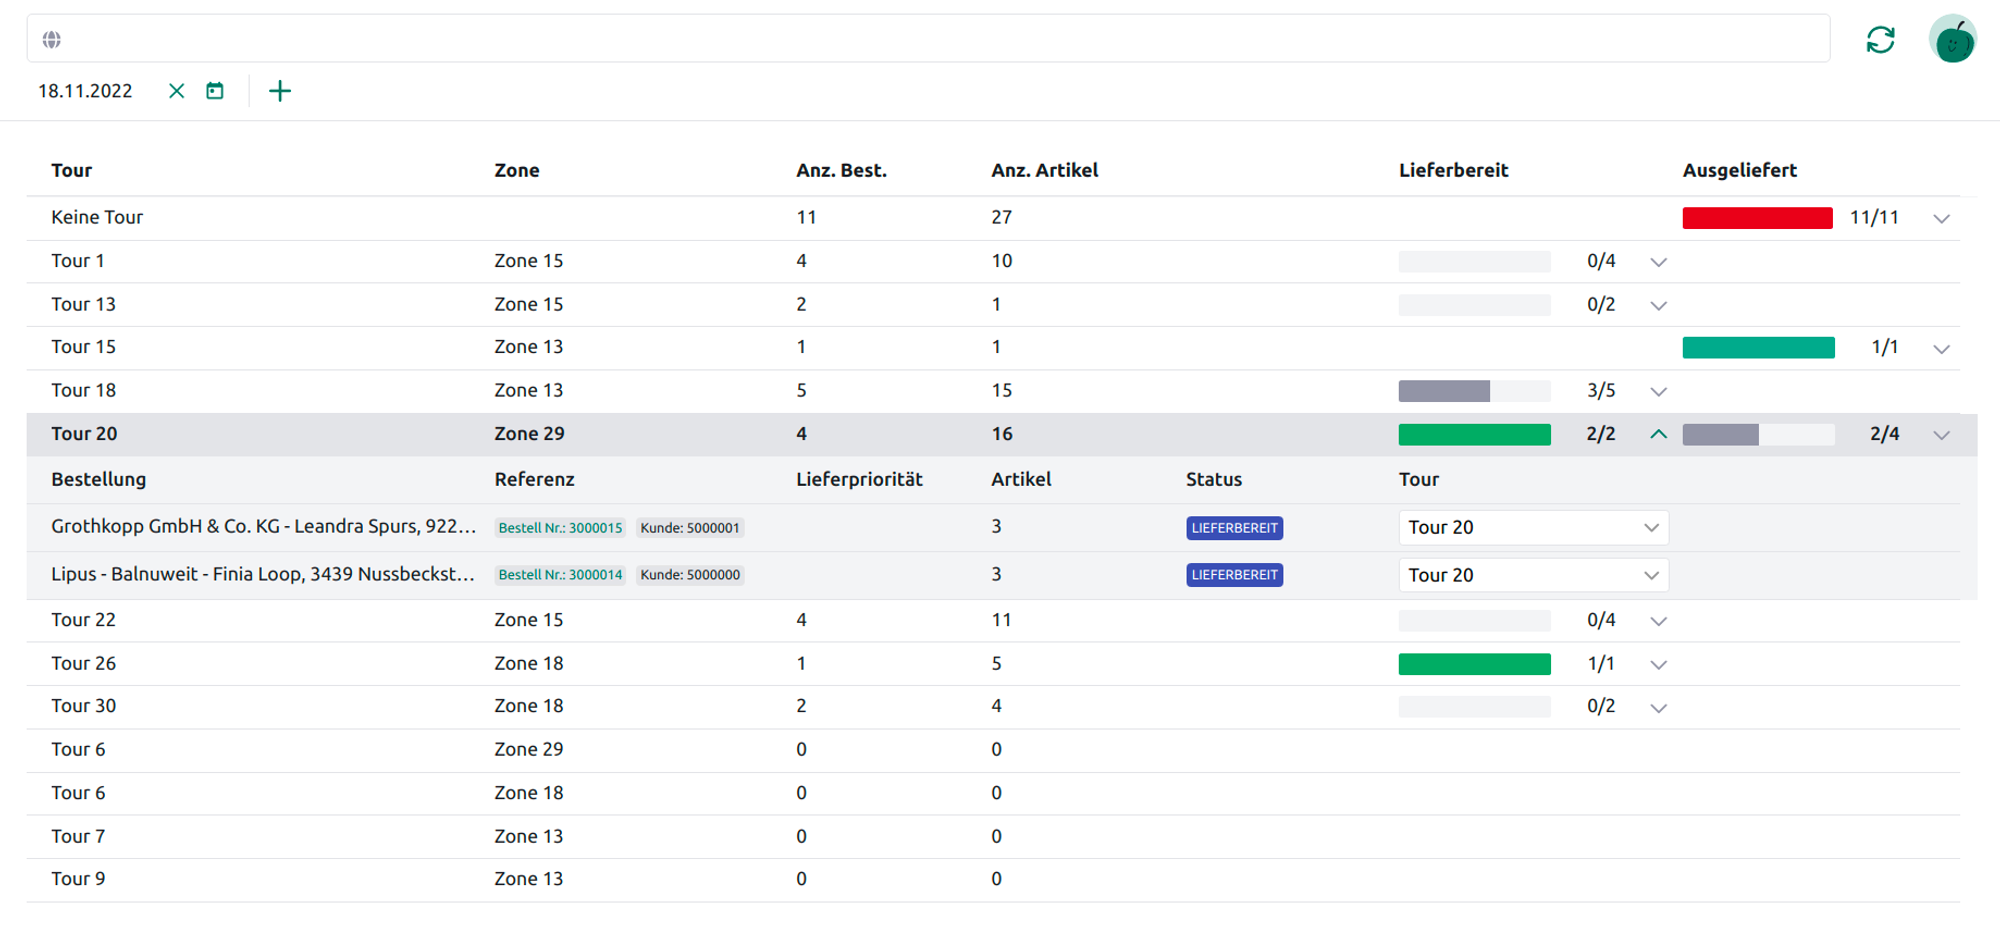
Task: Click Kunde: 5000000 reference tag
Action: tap(690, 575)
